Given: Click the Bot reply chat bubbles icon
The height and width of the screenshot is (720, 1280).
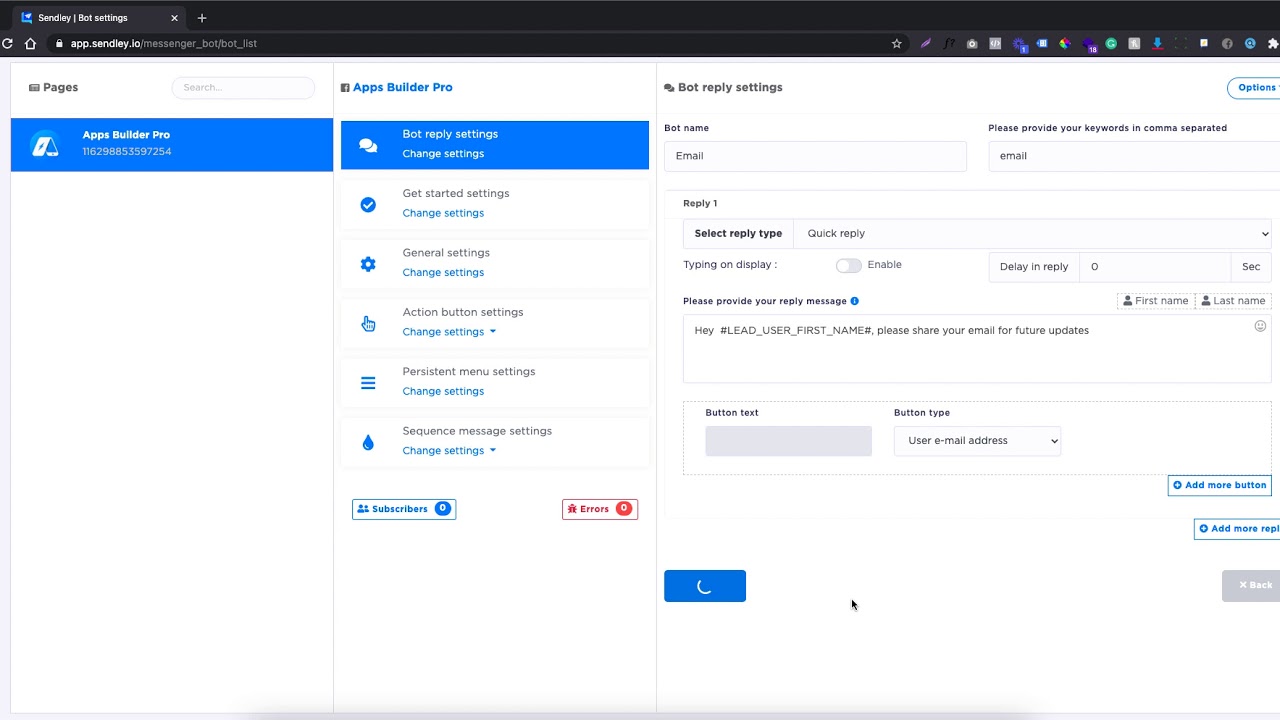Looking at the screenshot, I should [x=368, y=145].
